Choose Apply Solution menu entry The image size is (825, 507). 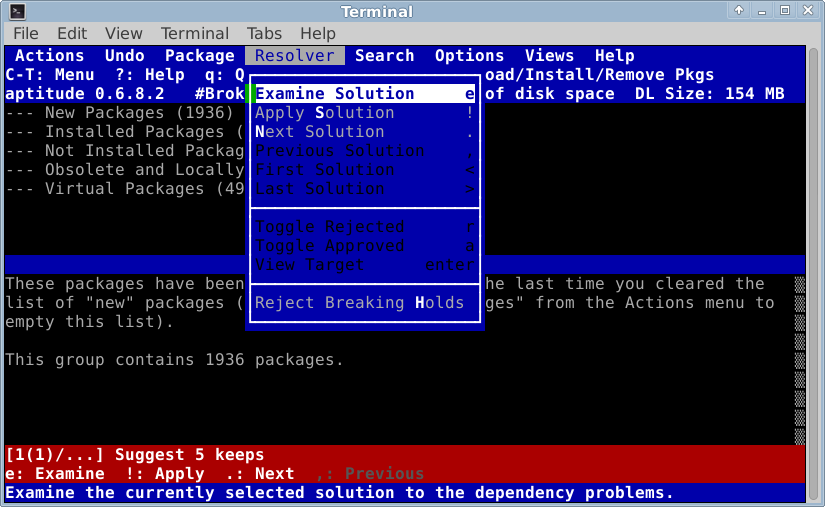[x=365, y=113]
